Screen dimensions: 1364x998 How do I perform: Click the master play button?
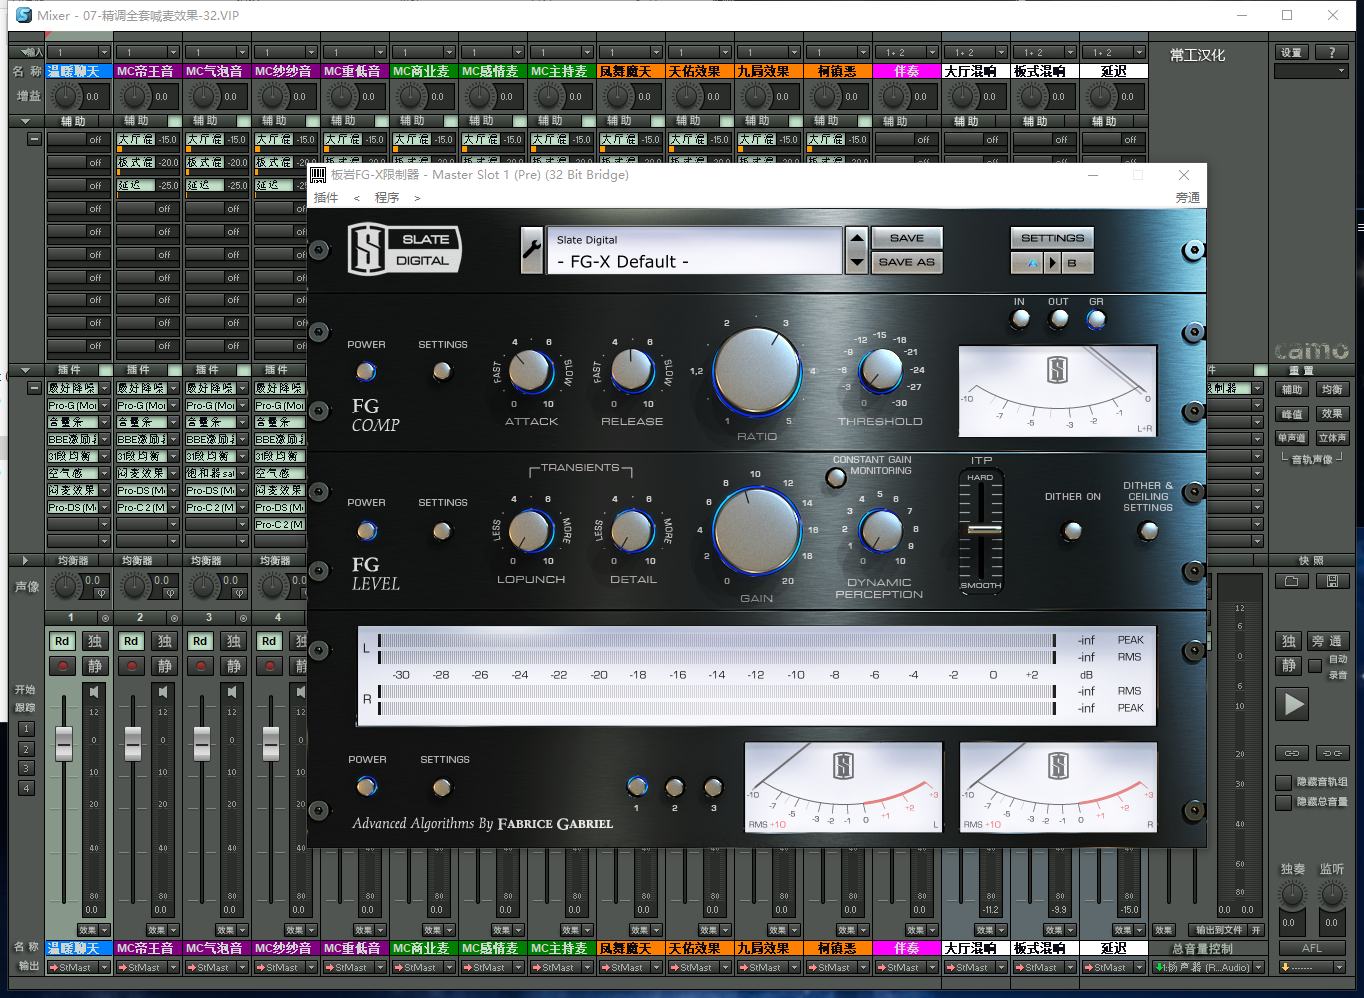[1293, 704]
